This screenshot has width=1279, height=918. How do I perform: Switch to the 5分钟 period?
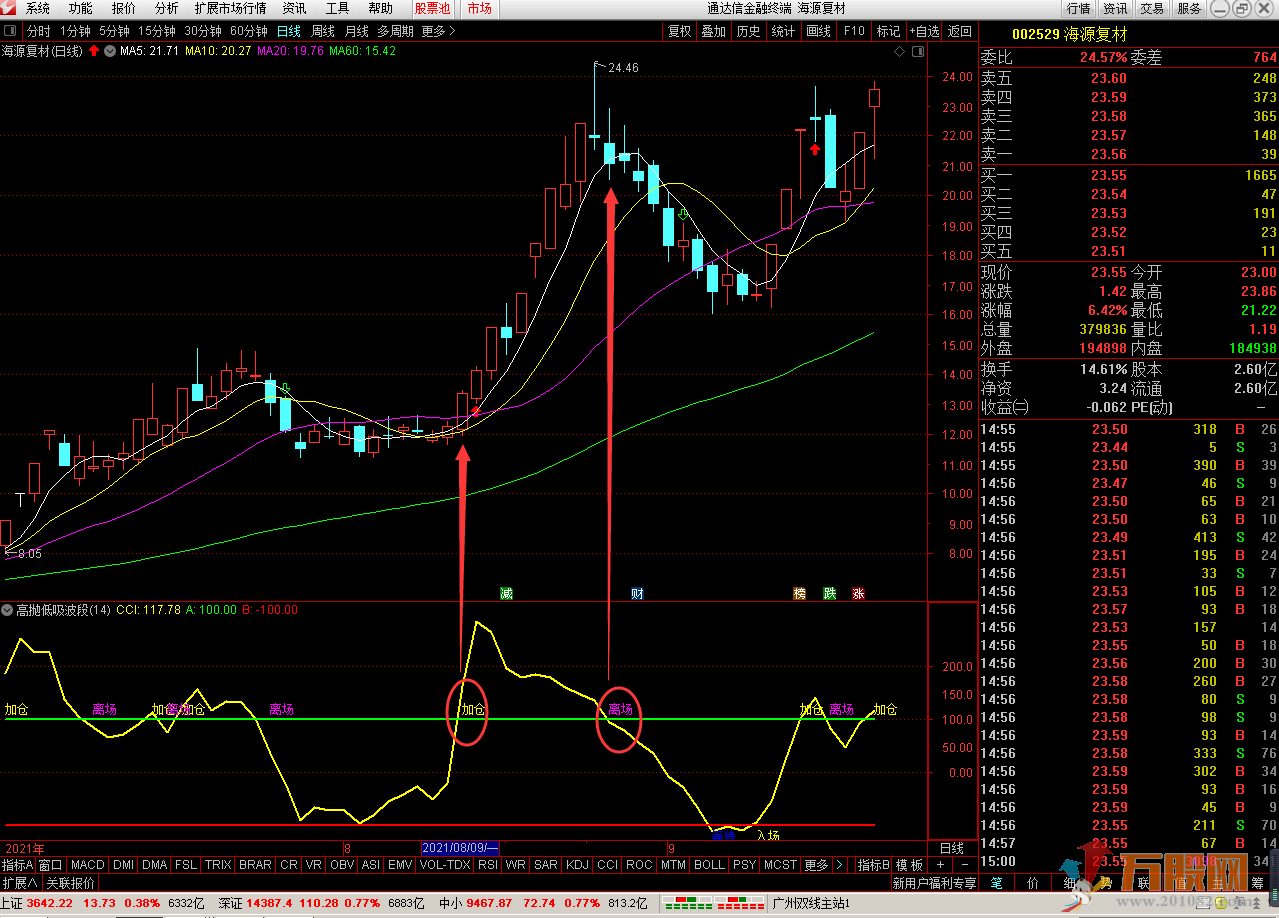[115, 31]
